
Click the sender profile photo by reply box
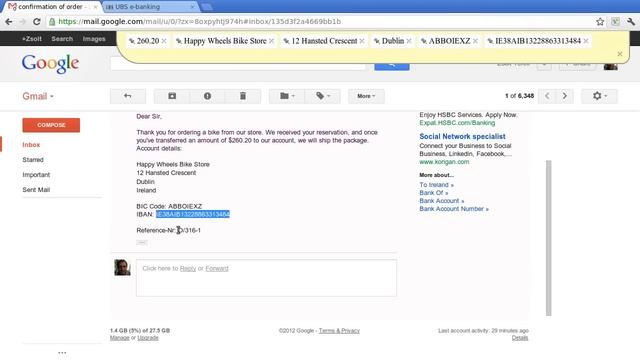point(122,267)
